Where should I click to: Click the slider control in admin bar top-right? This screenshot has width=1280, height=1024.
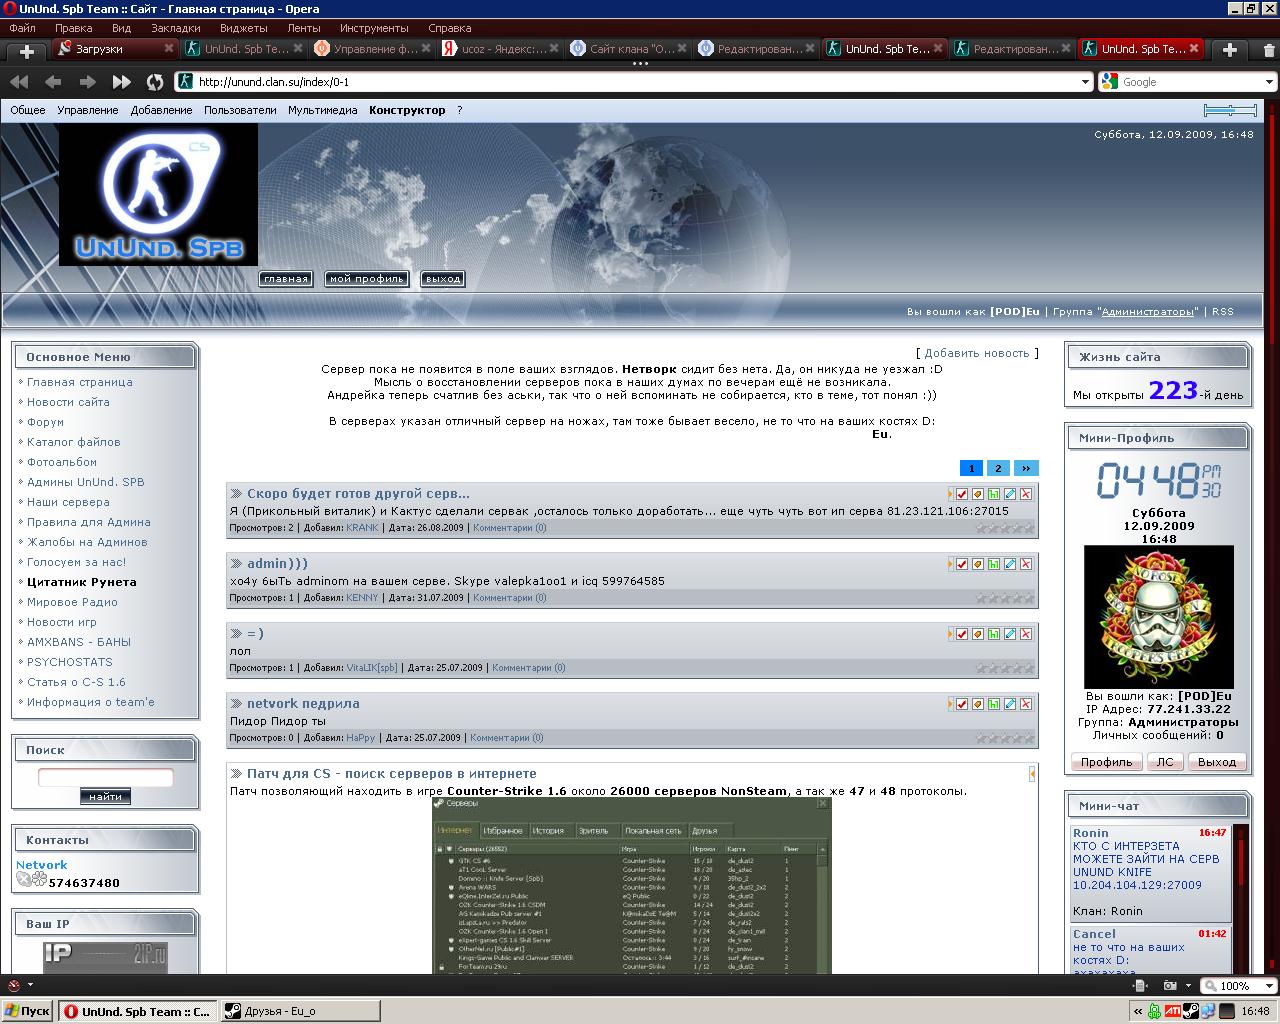[1230, 110]
